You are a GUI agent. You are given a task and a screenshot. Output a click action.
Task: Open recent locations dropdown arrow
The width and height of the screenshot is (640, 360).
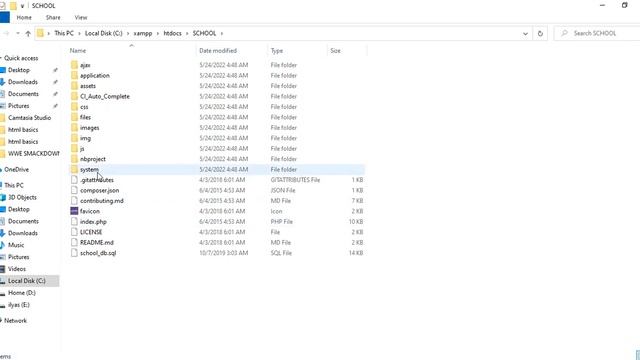[18, 33]
